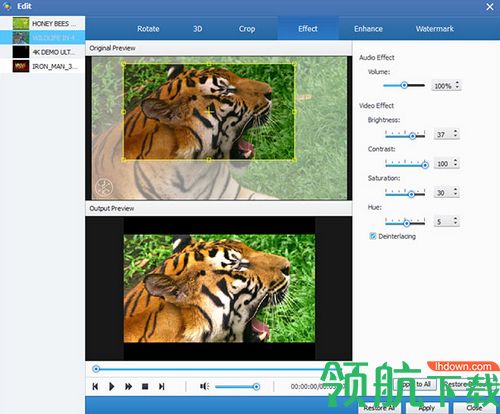500x414 pixels.
Task: Increase Brightness with the stepper arrow
Action: point(456,131)
